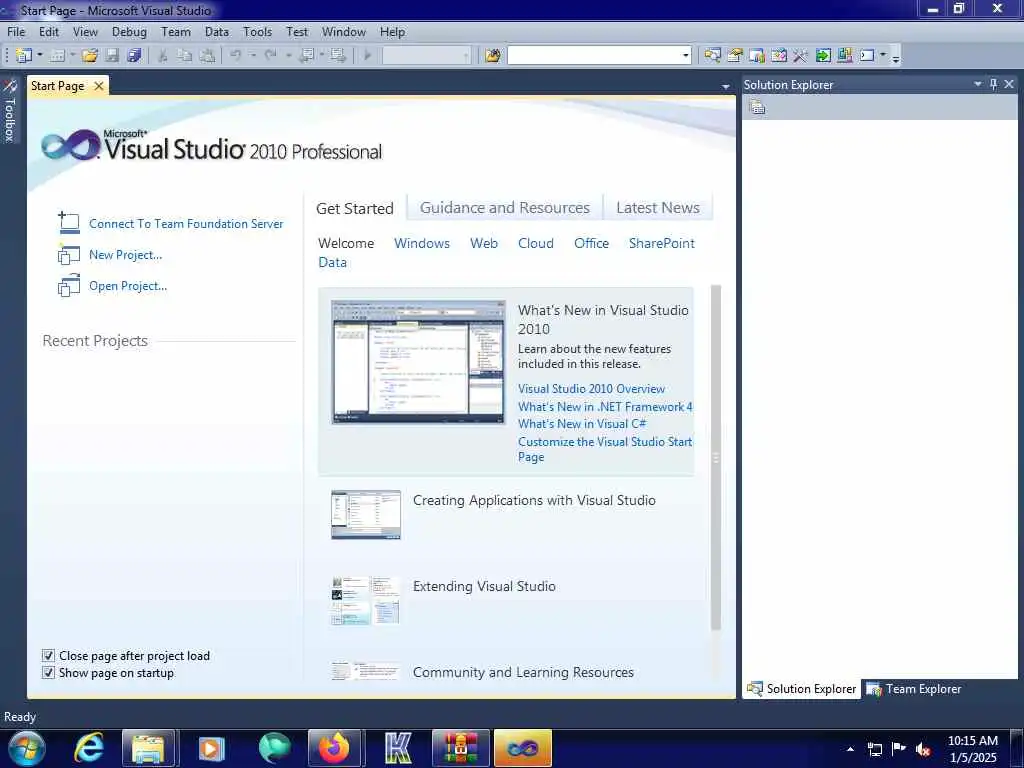Open Toolbox via crossed-tools toolbar icon
This screenshot has height=768, width=1024.
pos(801,56)
